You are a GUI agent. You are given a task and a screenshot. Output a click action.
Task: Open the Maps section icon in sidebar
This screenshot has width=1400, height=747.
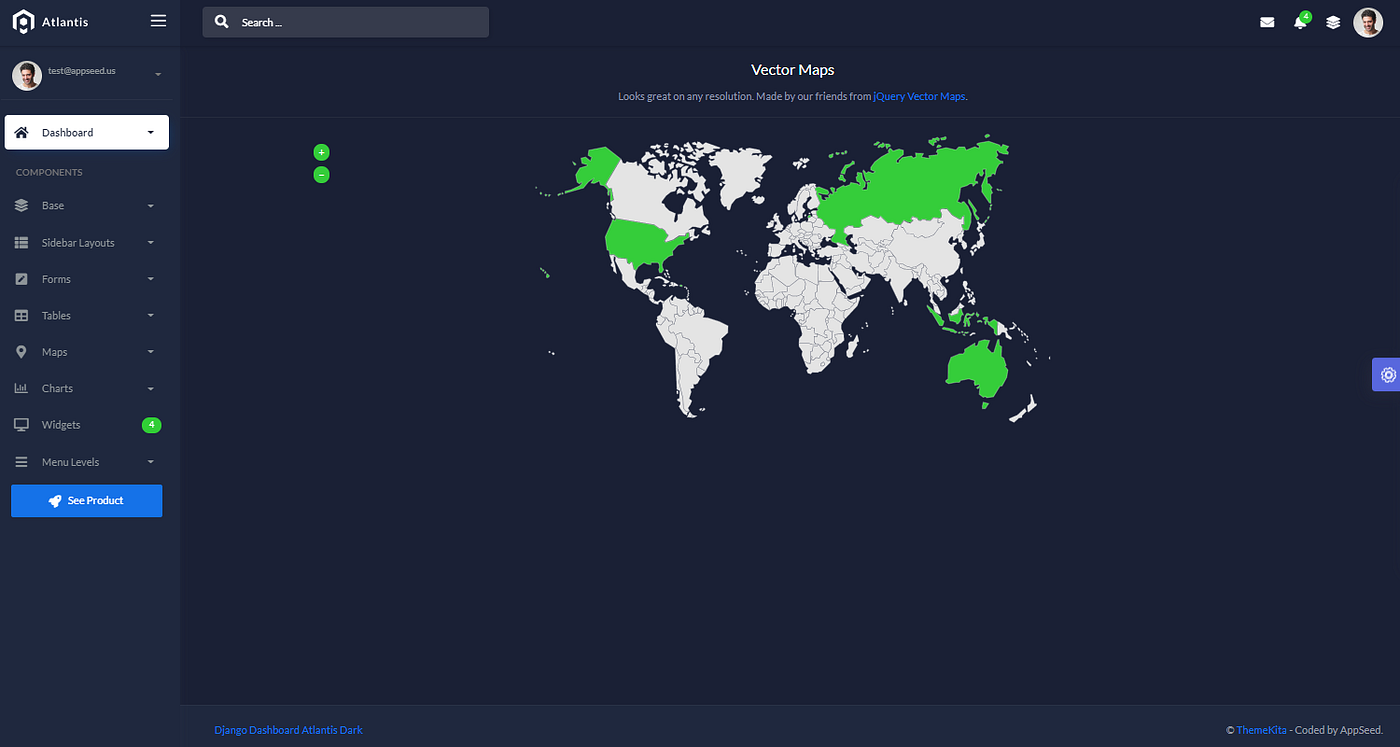point(21,351)
